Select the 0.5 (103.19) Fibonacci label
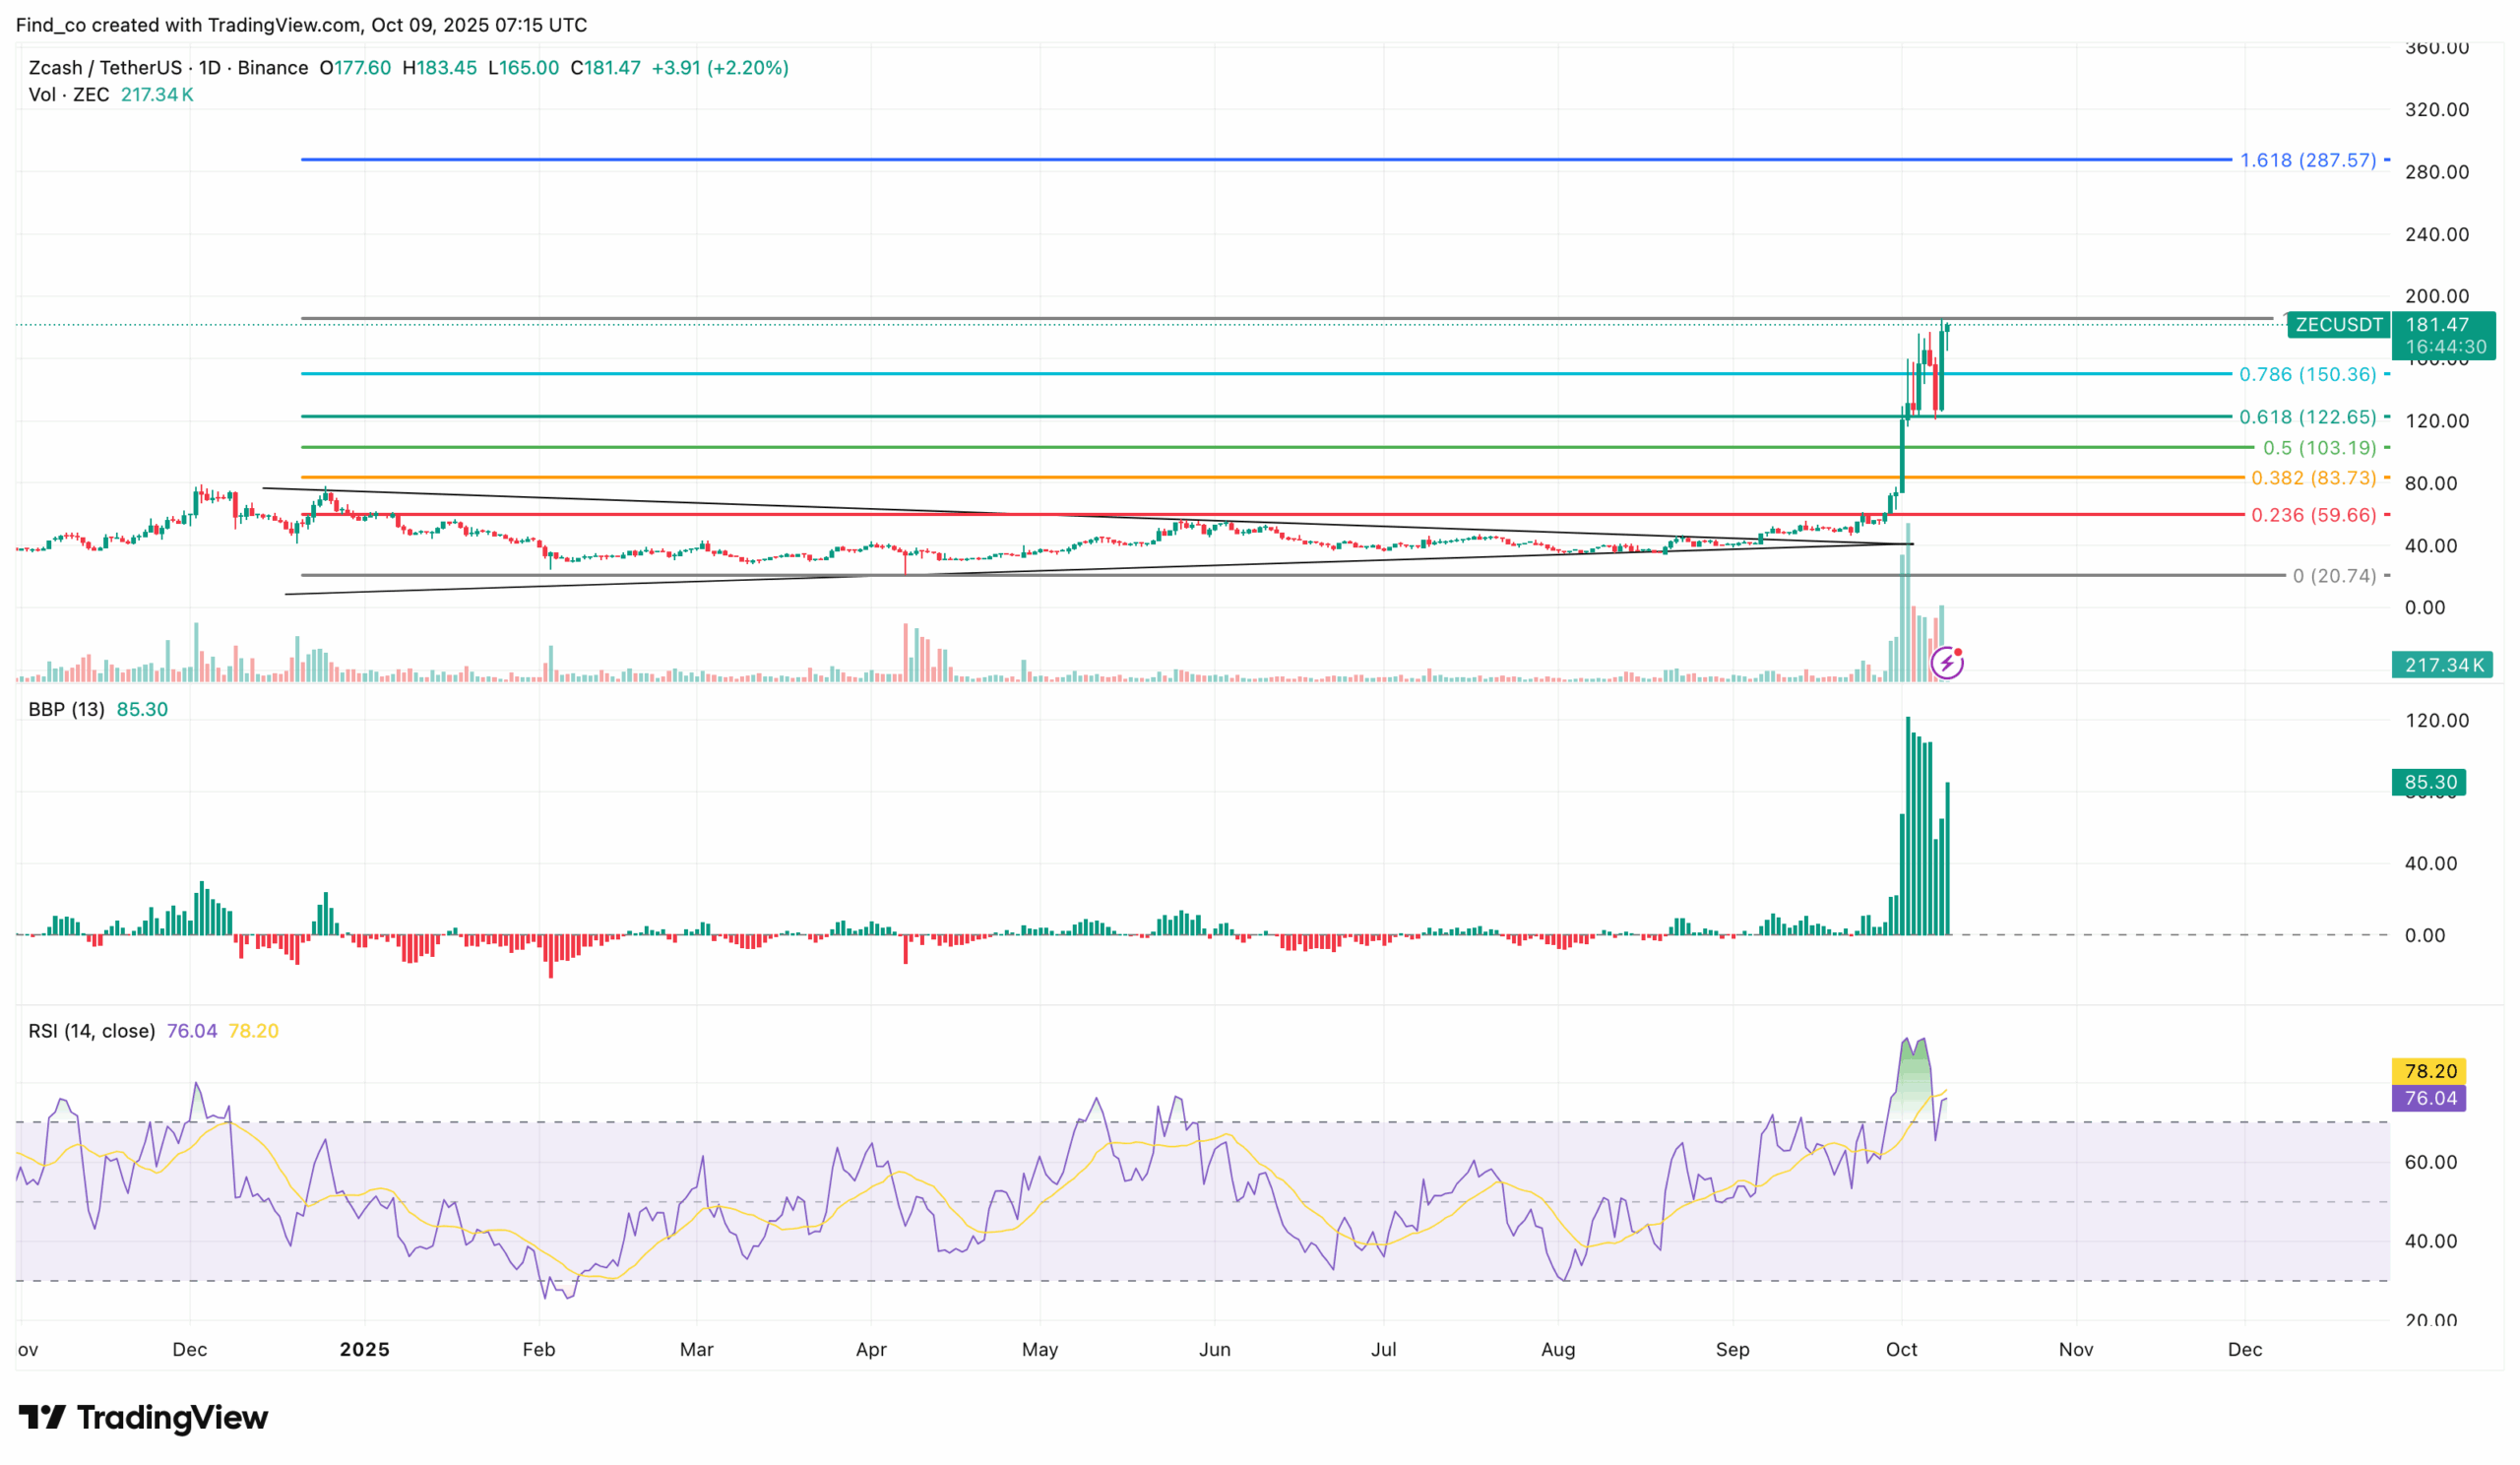Image resolution: width=2520 pixels, height=1465 pixels. pos(2319,448)
